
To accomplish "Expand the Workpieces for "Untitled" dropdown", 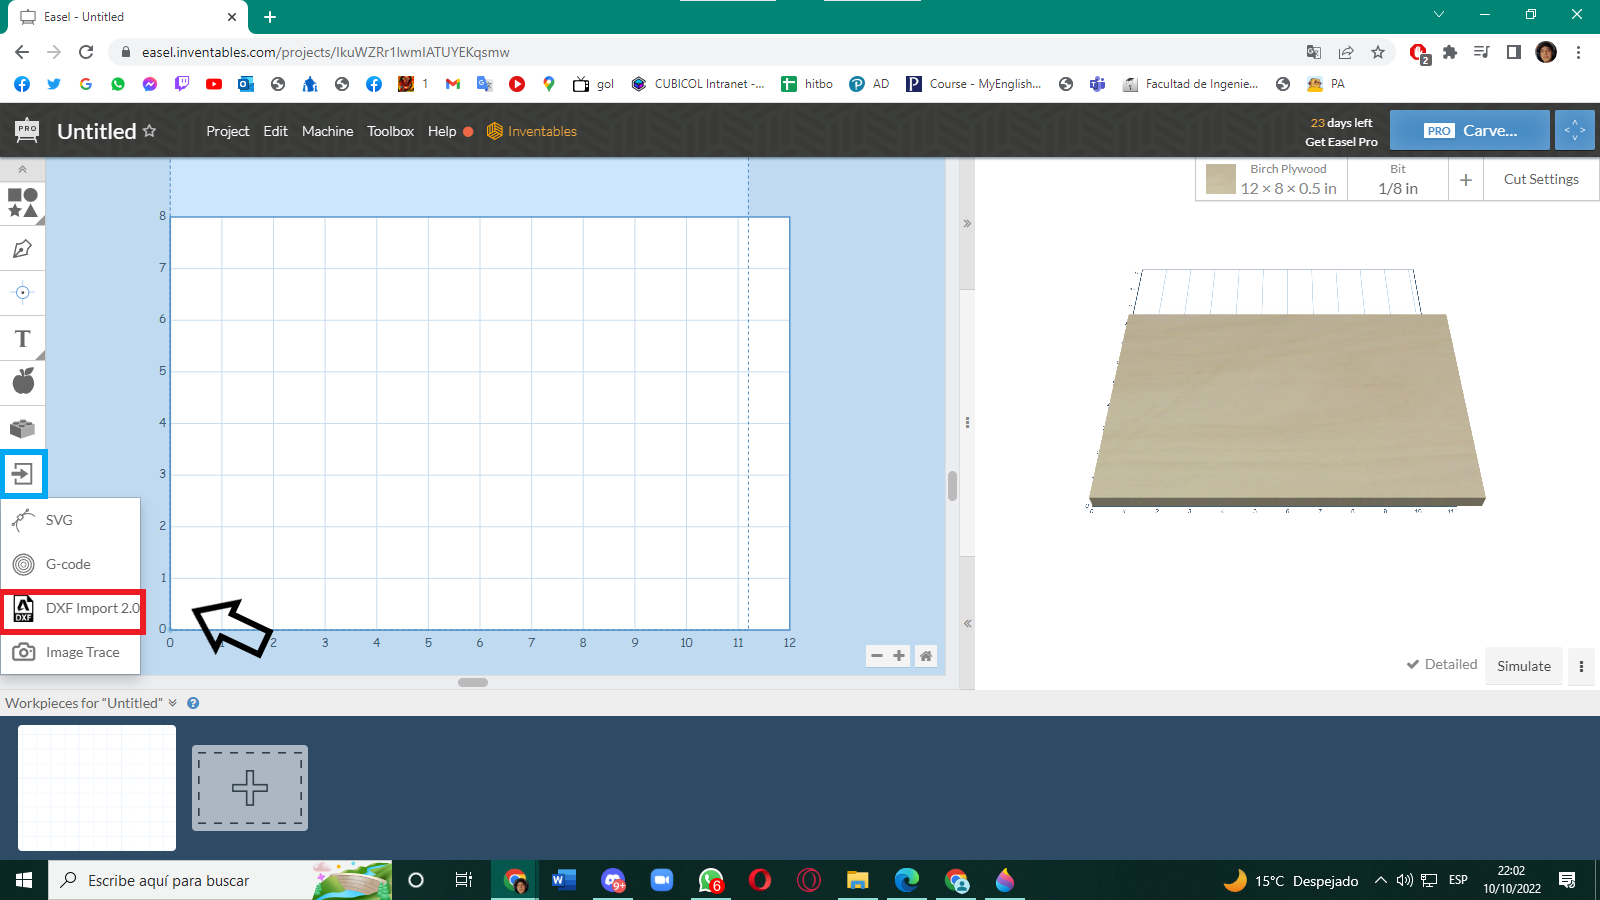I will (x=172, y=703).
